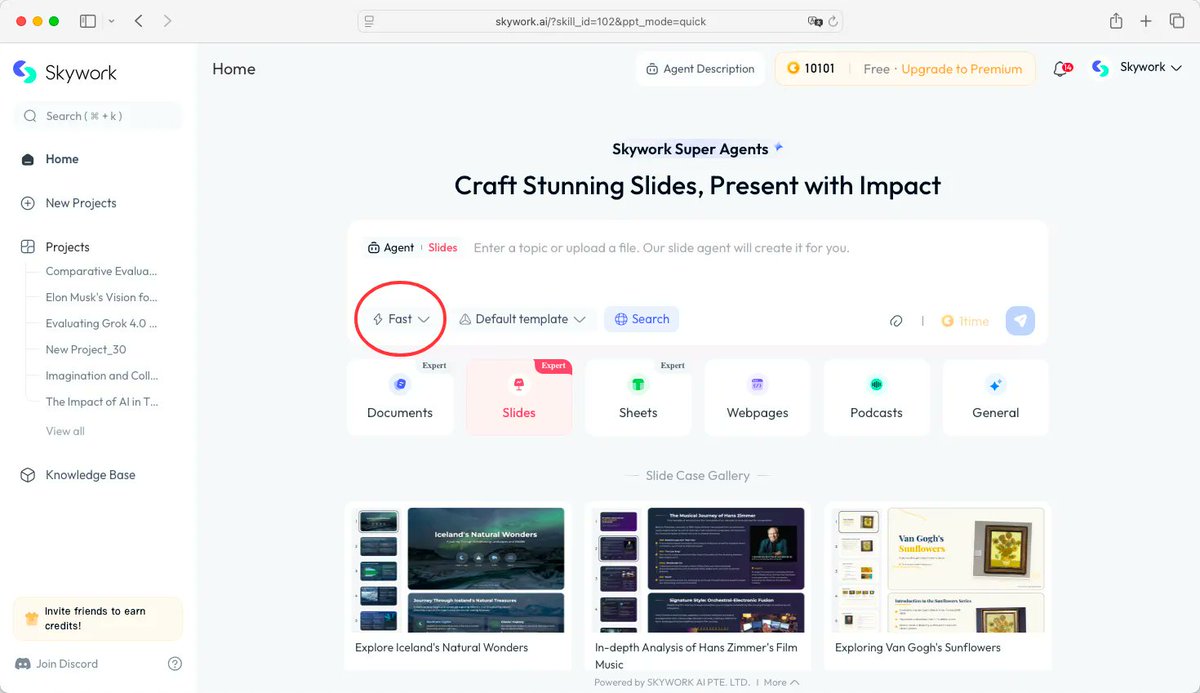Click the attachment link icon

pyautogui.click(x=896, y=321)
